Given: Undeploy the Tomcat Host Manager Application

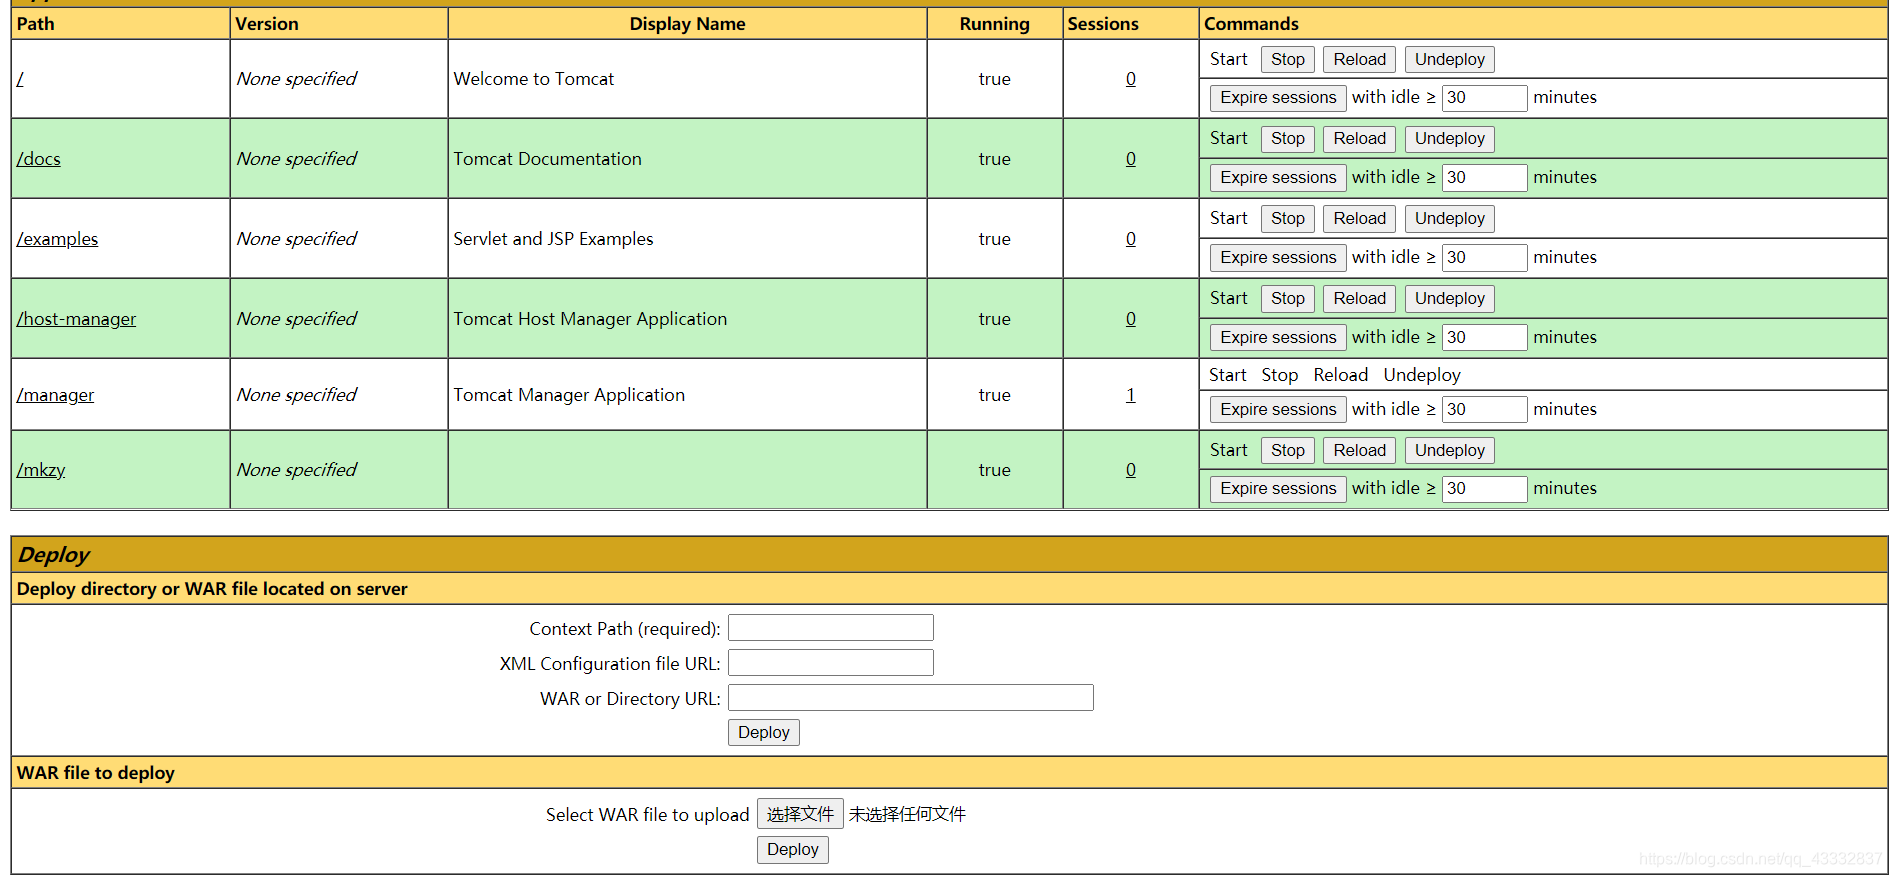Looking at the screenshot, I should 1449,299.
